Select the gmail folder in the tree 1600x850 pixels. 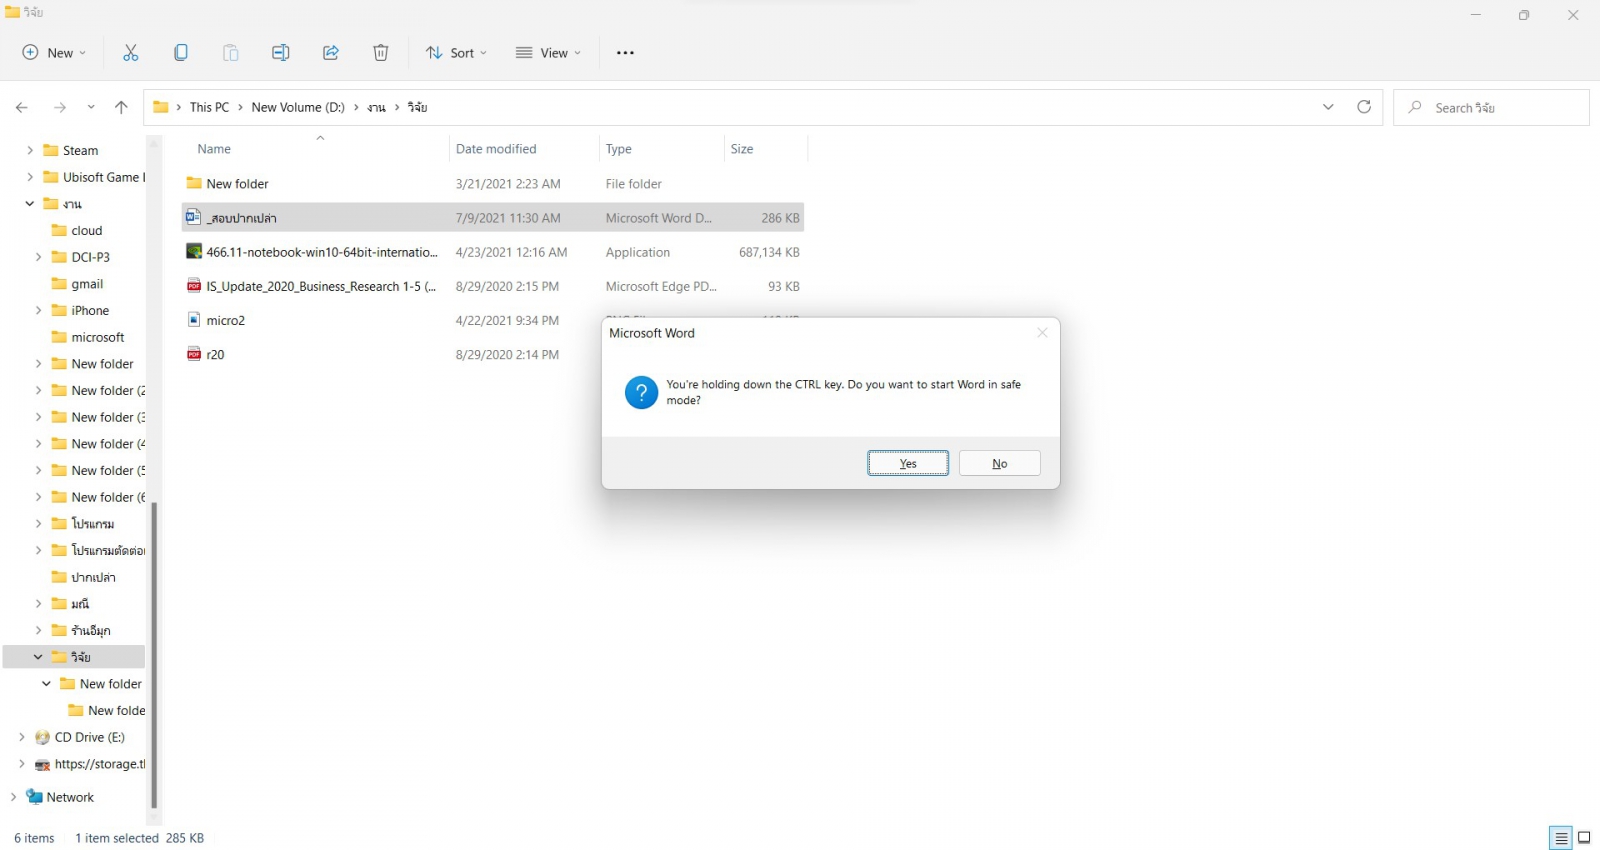pos(87,284)
